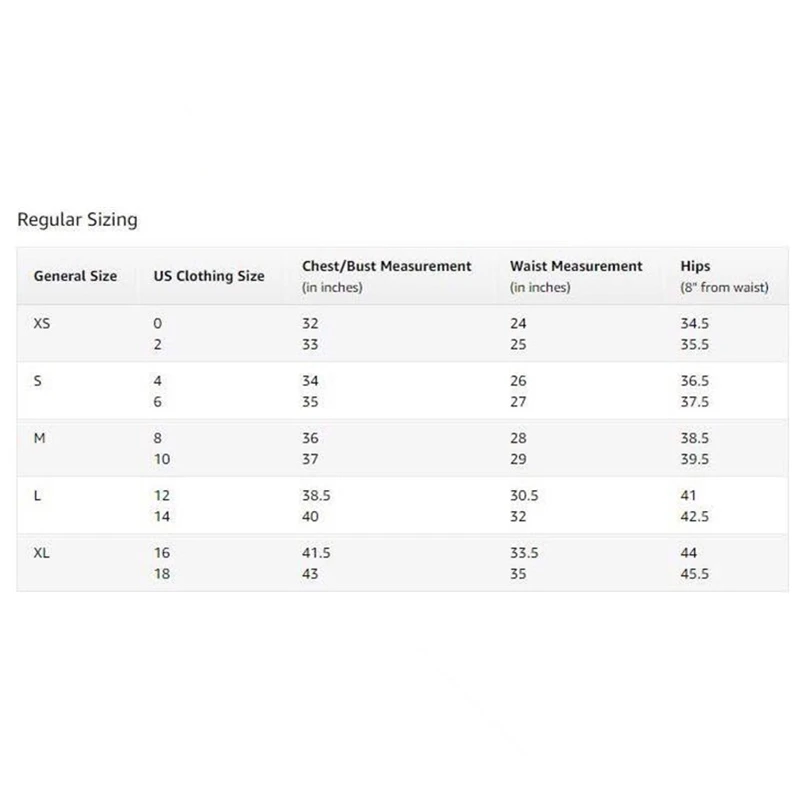800x800 pixels.
Task: Click the Waist Measurement column header
Action: (x=576, y=266)
